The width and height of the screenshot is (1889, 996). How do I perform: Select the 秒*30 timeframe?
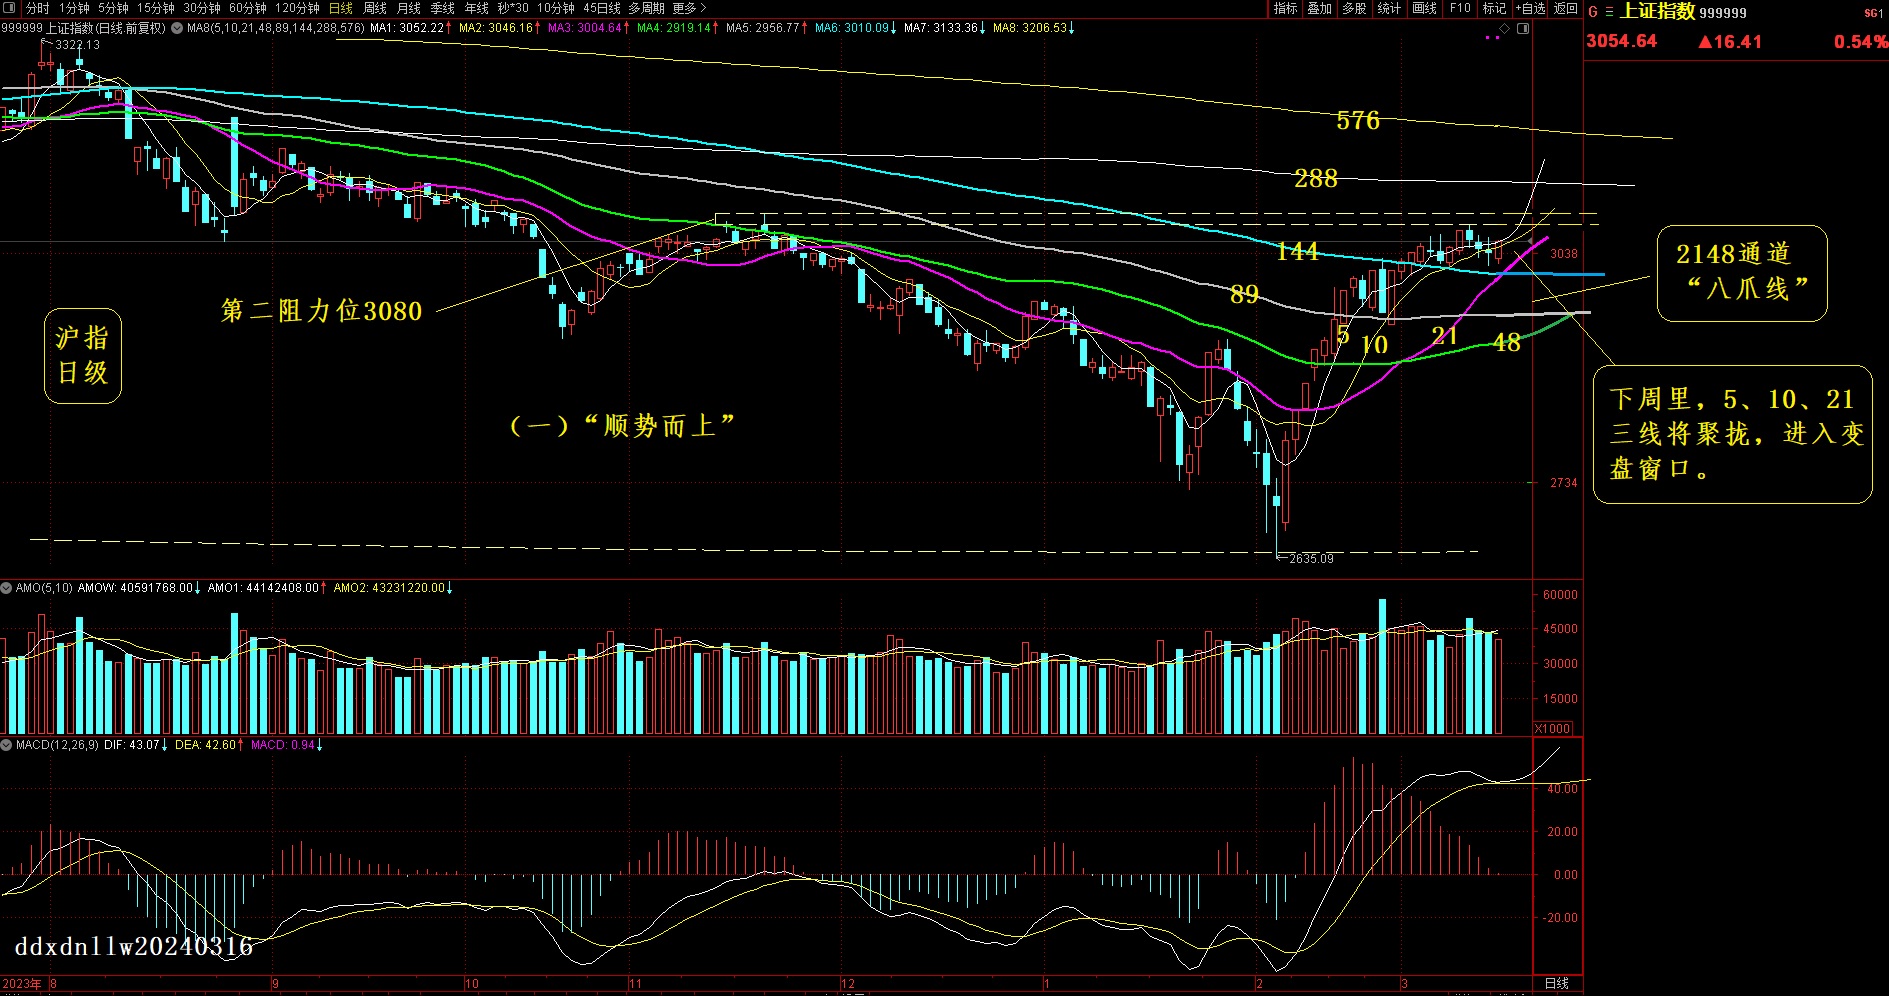coord(513,8)
